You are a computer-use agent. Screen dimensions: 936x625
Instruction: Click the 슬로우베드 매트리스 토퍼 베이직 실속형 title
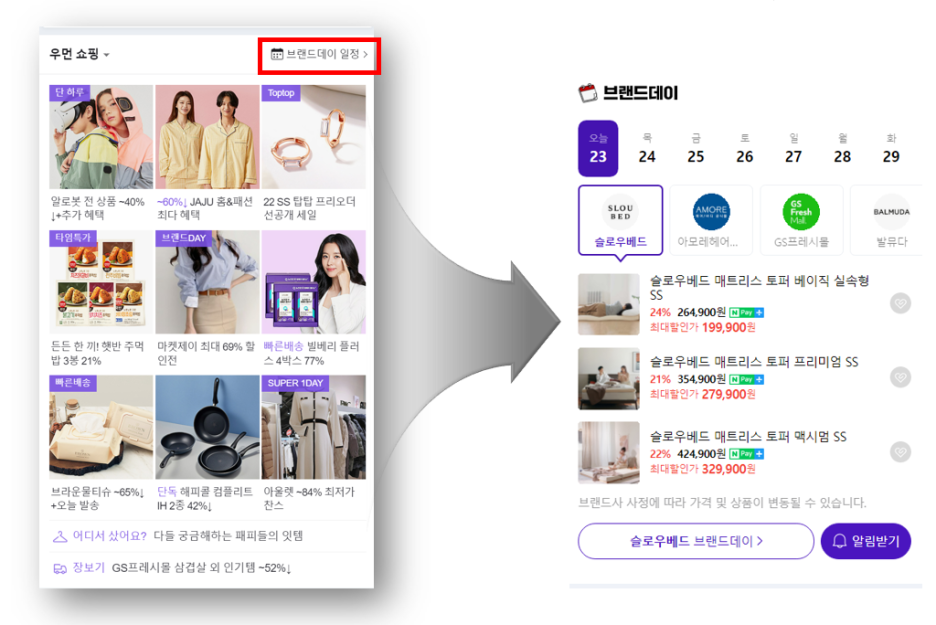click(x=759, y=288)
